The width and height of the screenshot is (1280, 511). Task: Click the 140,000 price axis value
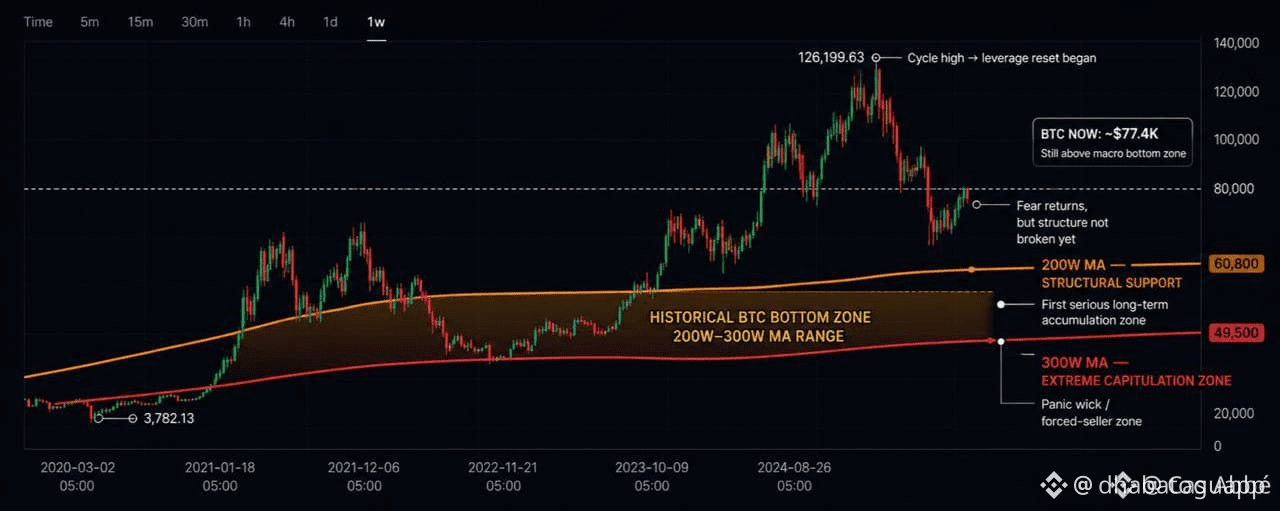tap(1237, 43)
